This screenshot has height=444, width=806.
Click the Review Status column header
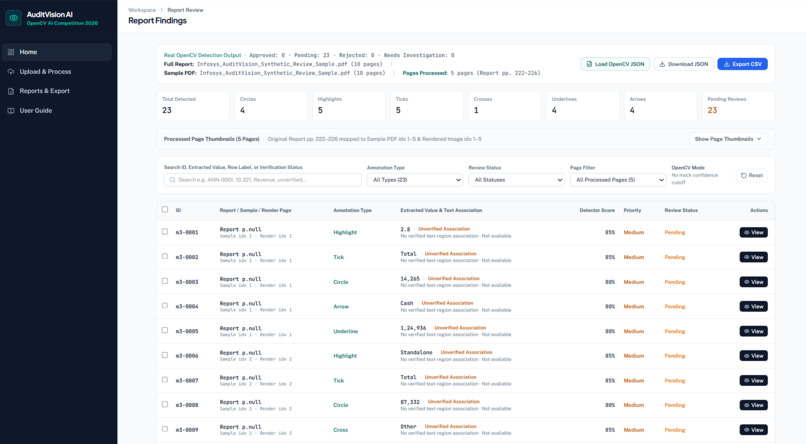(681, 210)
